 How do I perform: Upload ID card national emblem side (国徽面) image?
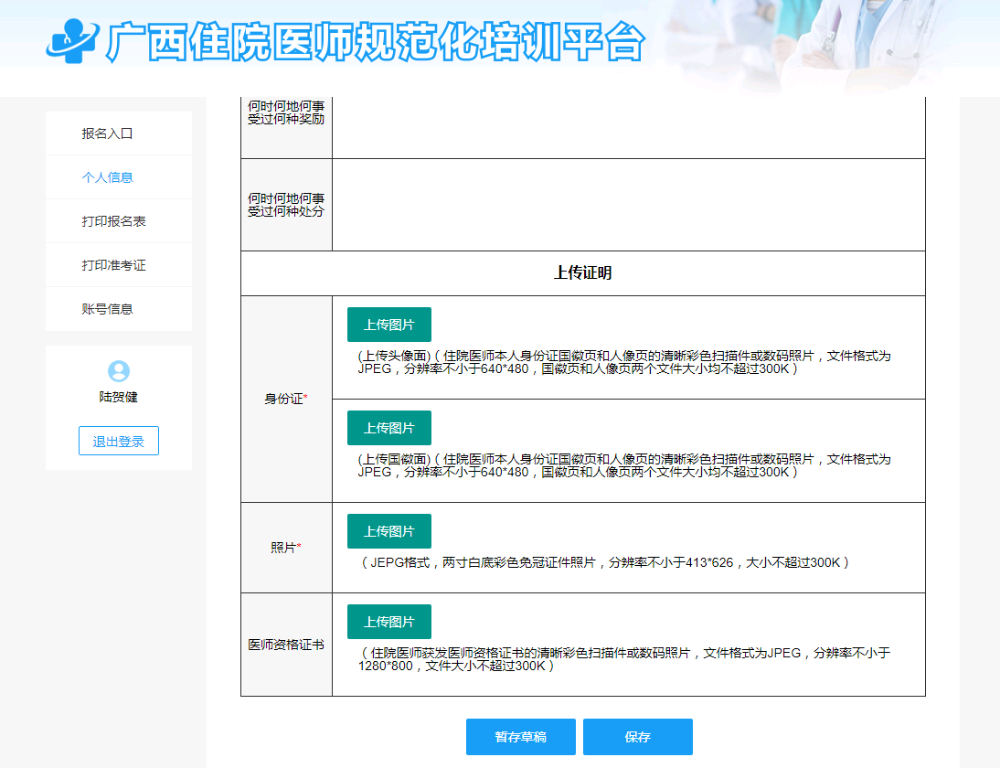[x=389, y=428]
